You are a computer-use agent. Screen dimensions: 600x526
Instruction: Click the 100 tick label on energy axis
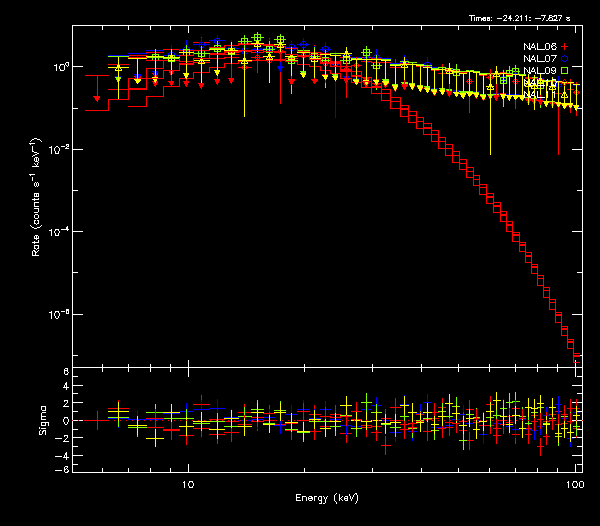[x=574, y=484]
